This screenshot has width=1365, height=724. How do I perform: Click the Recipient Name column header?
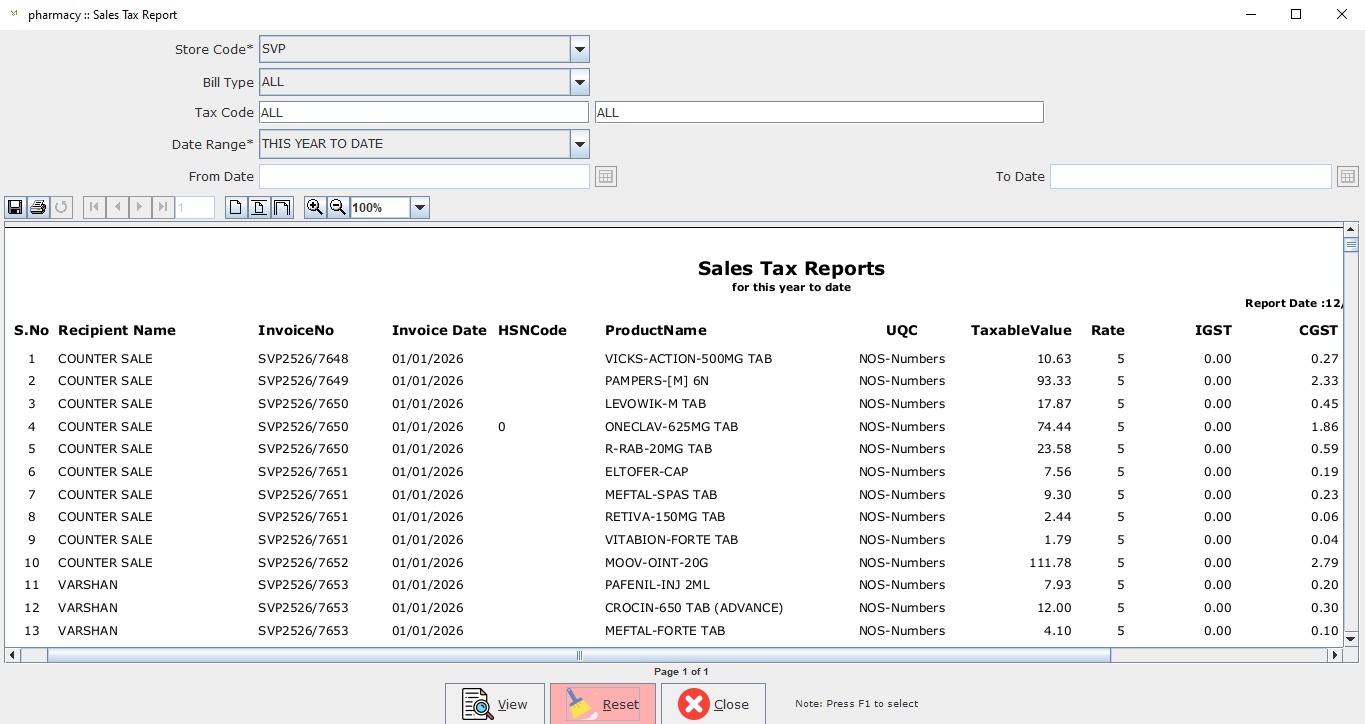coord(117,331)
